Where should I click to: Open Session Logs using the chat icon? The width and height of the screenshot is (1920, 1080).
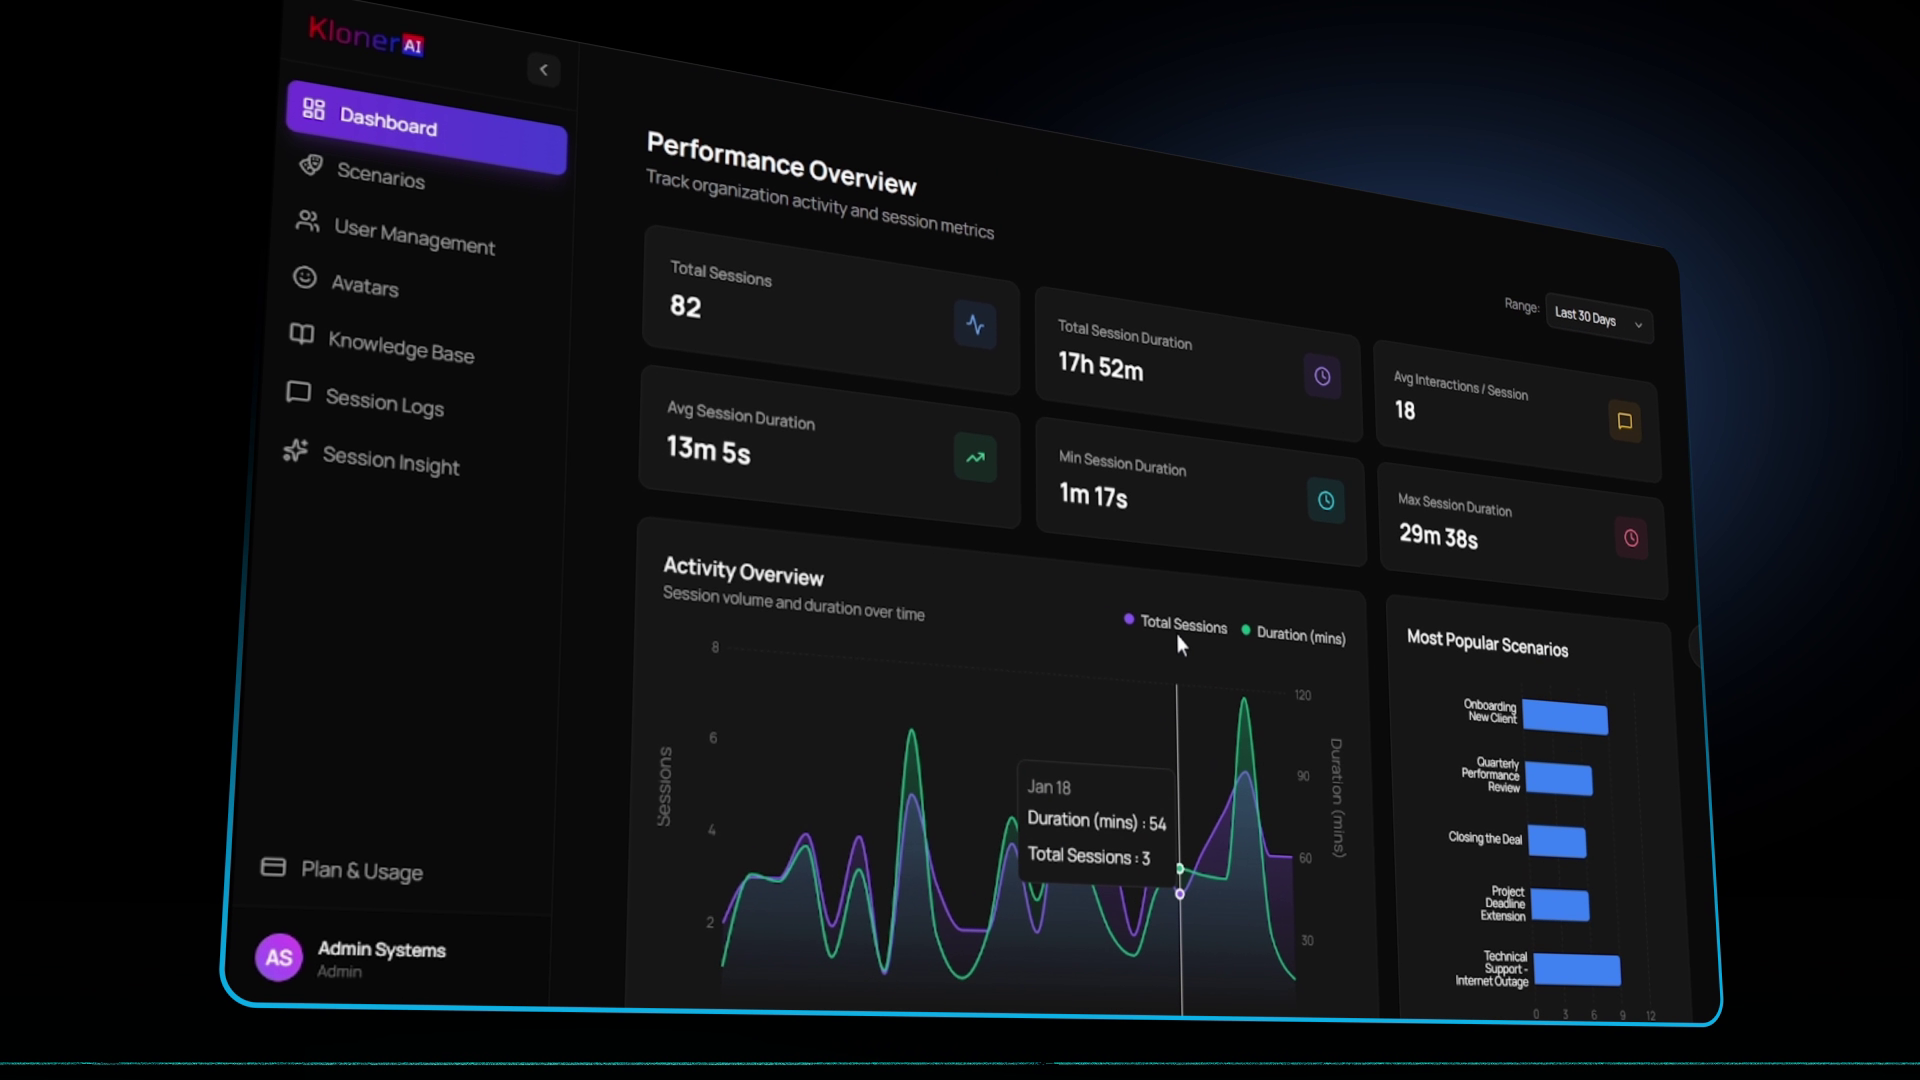(x=298, y=393)
